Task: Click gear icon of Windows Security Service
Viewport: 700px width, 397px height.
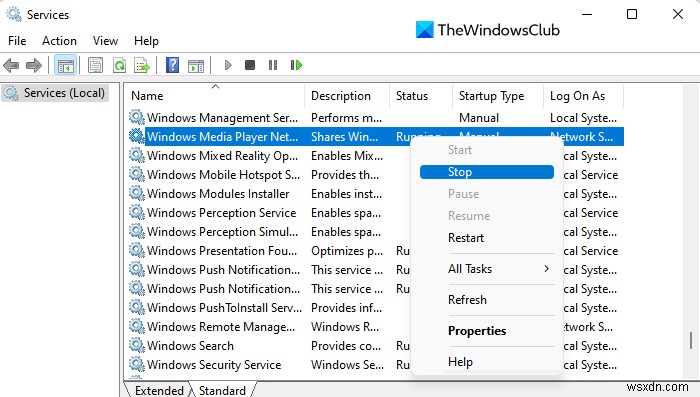Action: (x=137, y=364)
